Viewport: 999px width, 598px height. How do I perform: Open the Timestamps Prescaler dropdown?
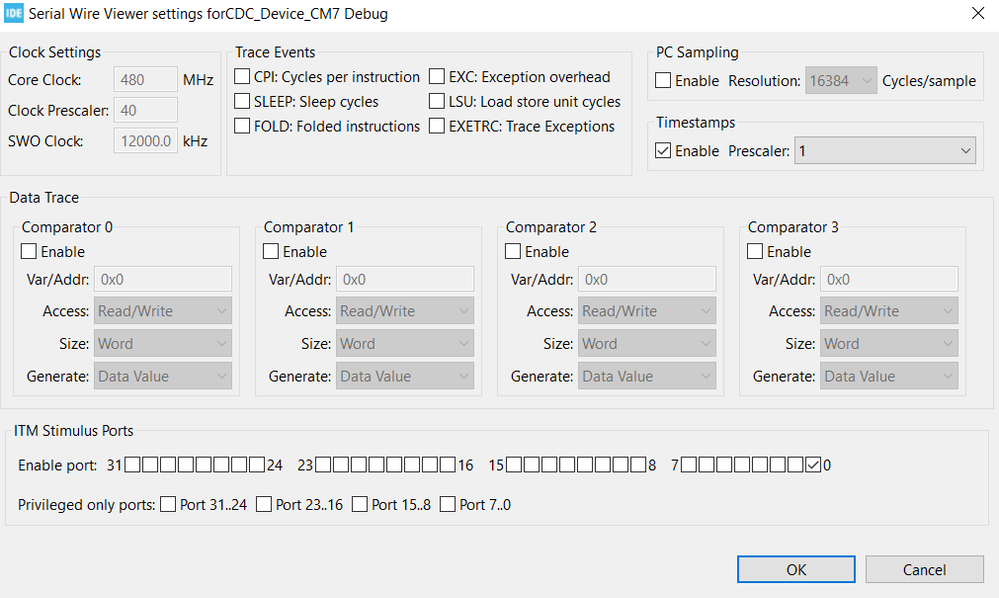pos(885,150)
